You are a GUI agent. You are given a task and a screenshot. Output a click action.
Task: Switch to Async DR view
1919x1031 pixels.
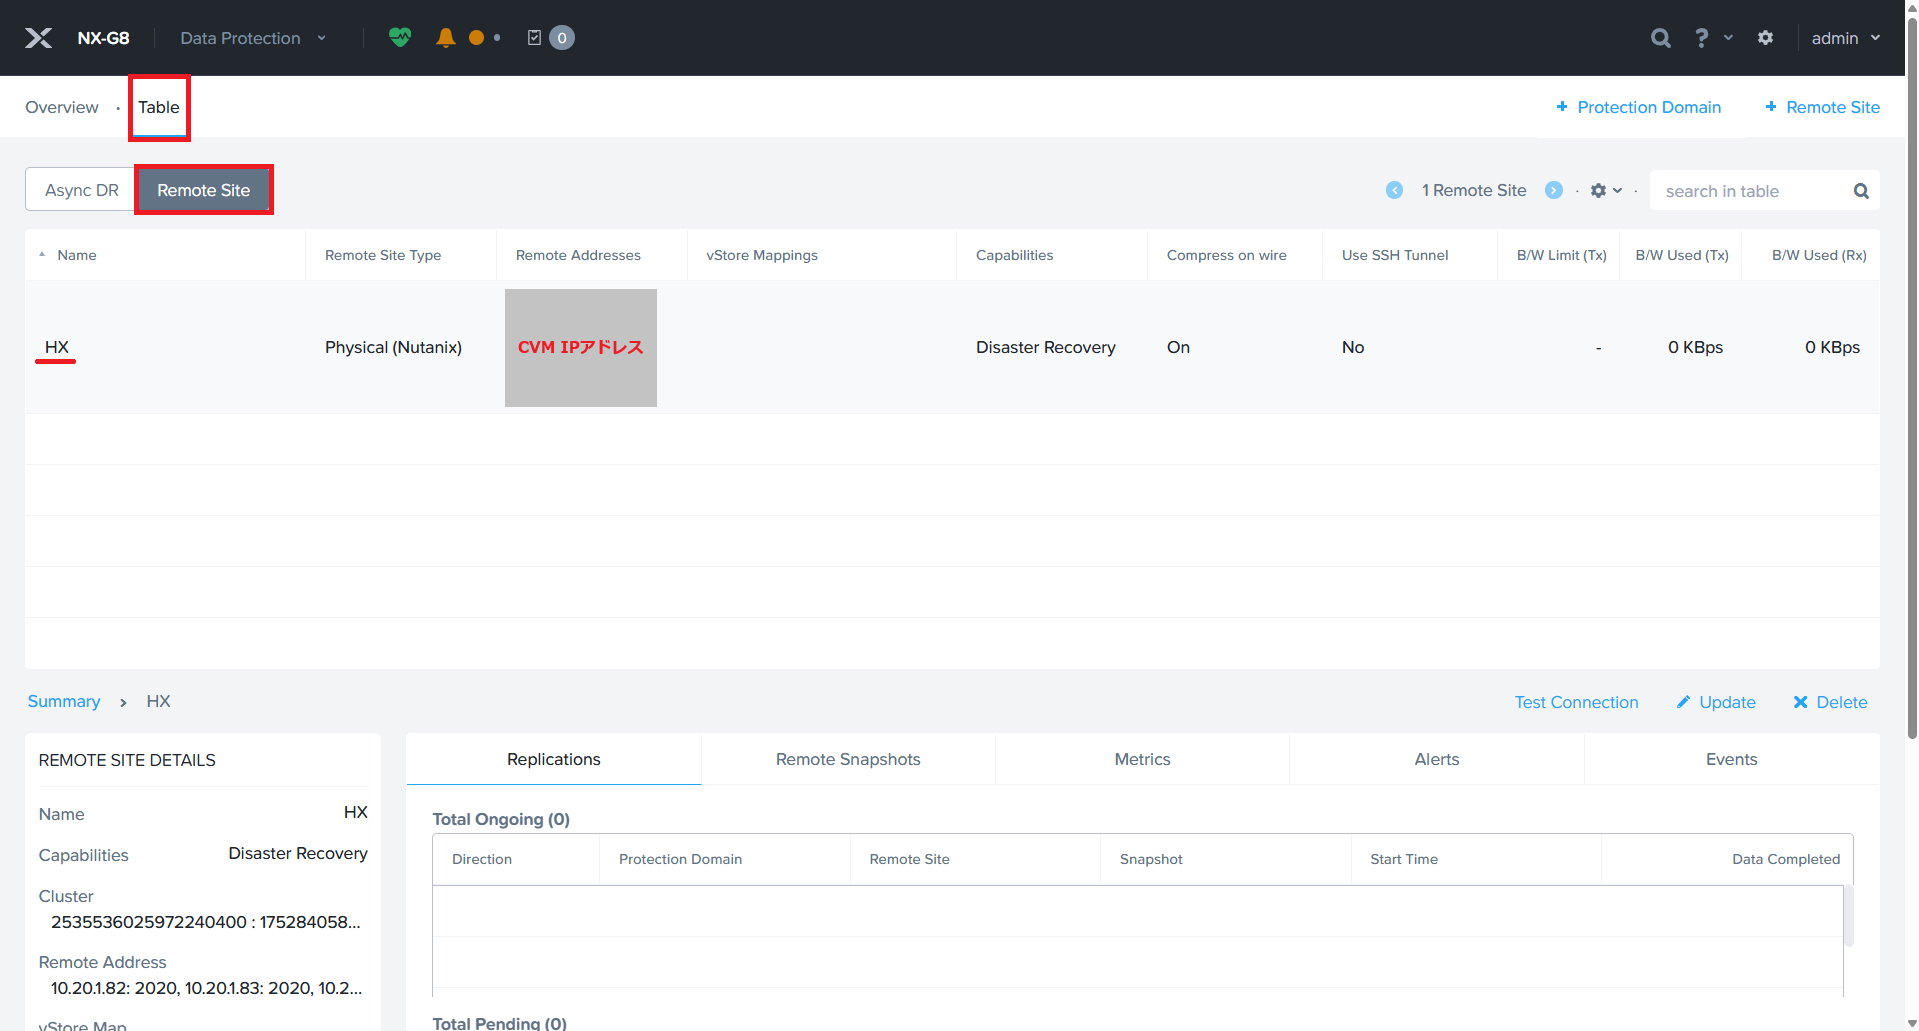coord(81,190)
